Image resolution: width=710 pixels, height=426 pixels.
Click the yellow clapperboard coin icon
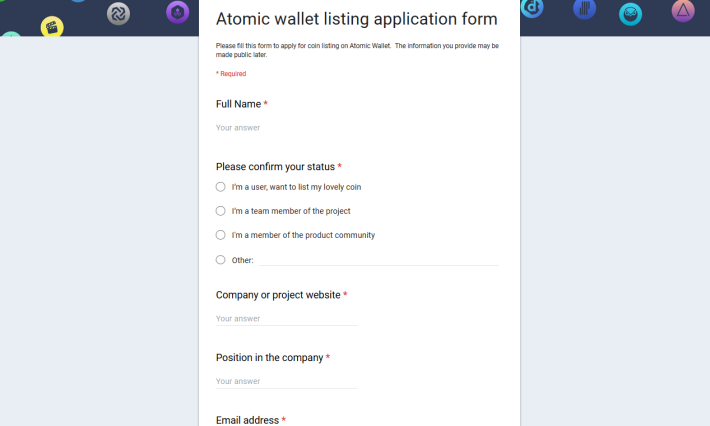click(x=52, y=27)
